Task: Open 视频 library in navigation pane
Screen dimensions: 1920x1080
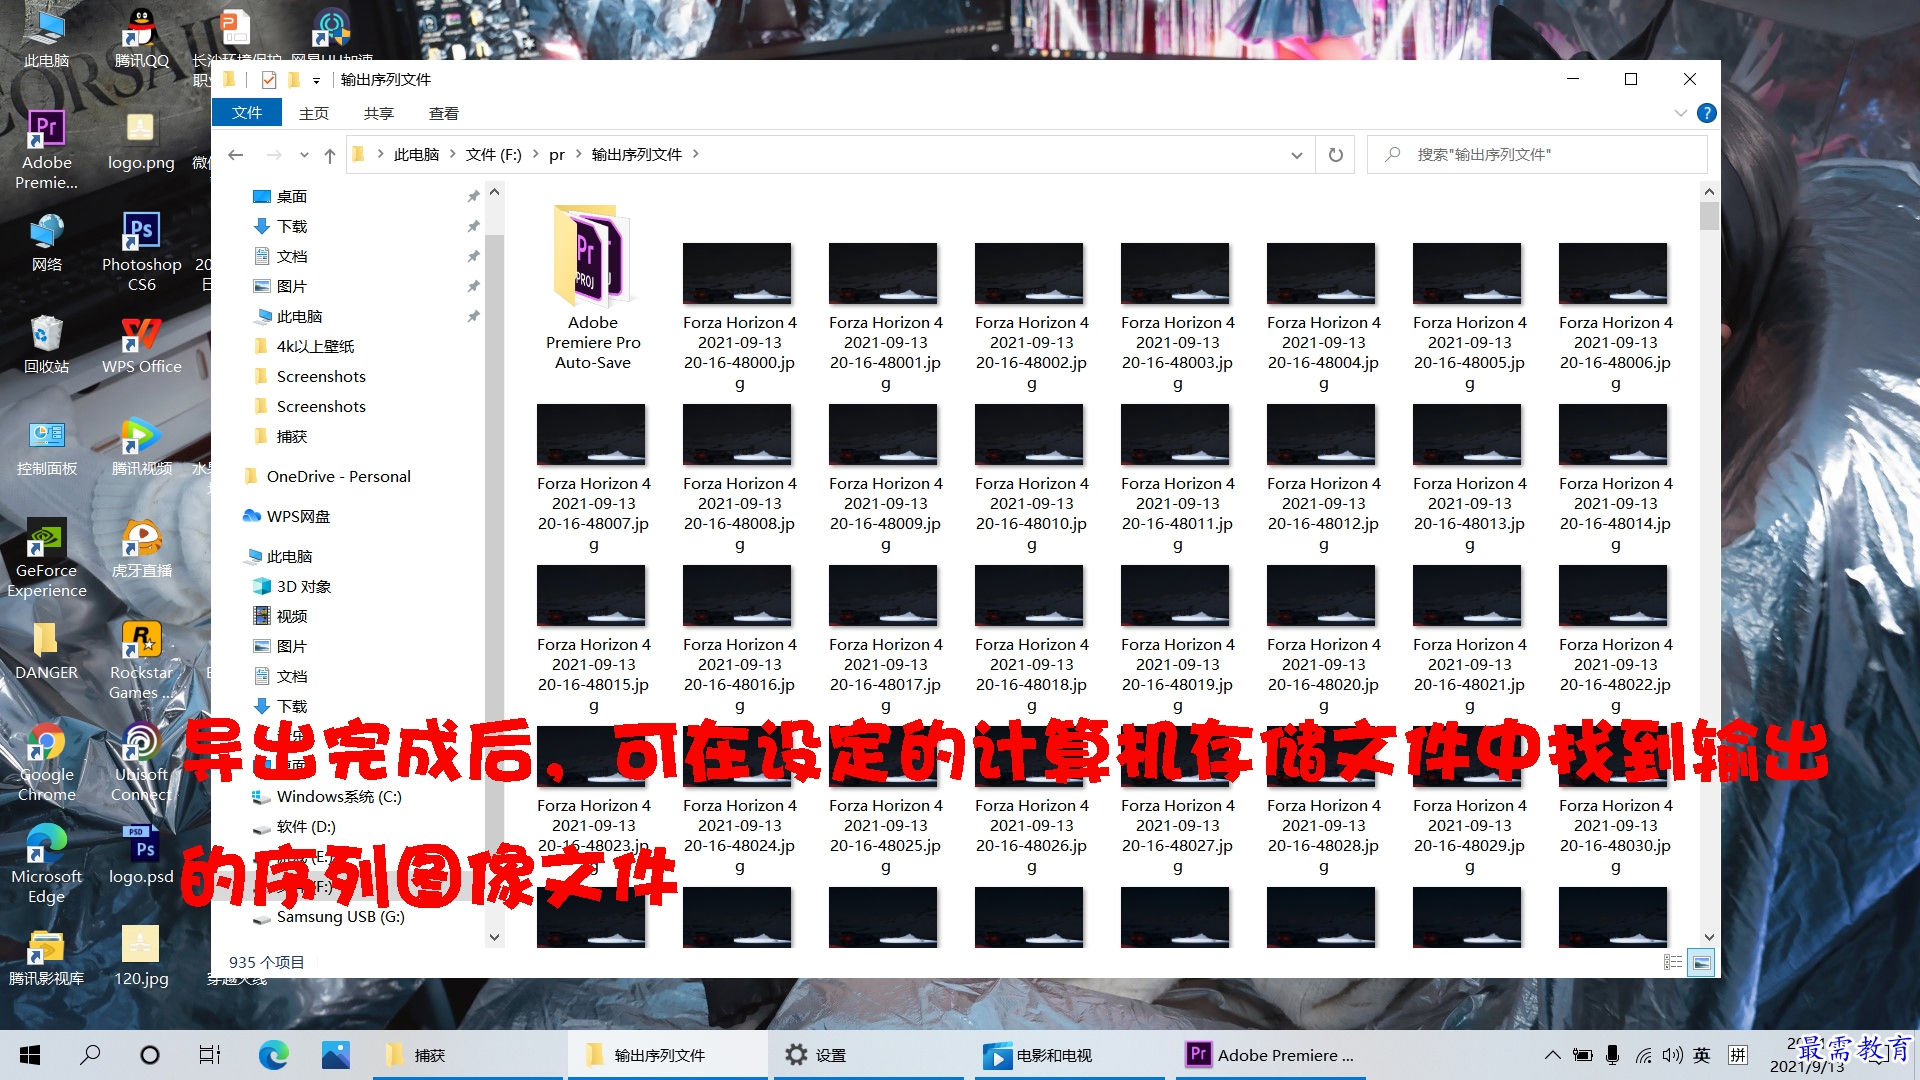Action: click(292, 617)
